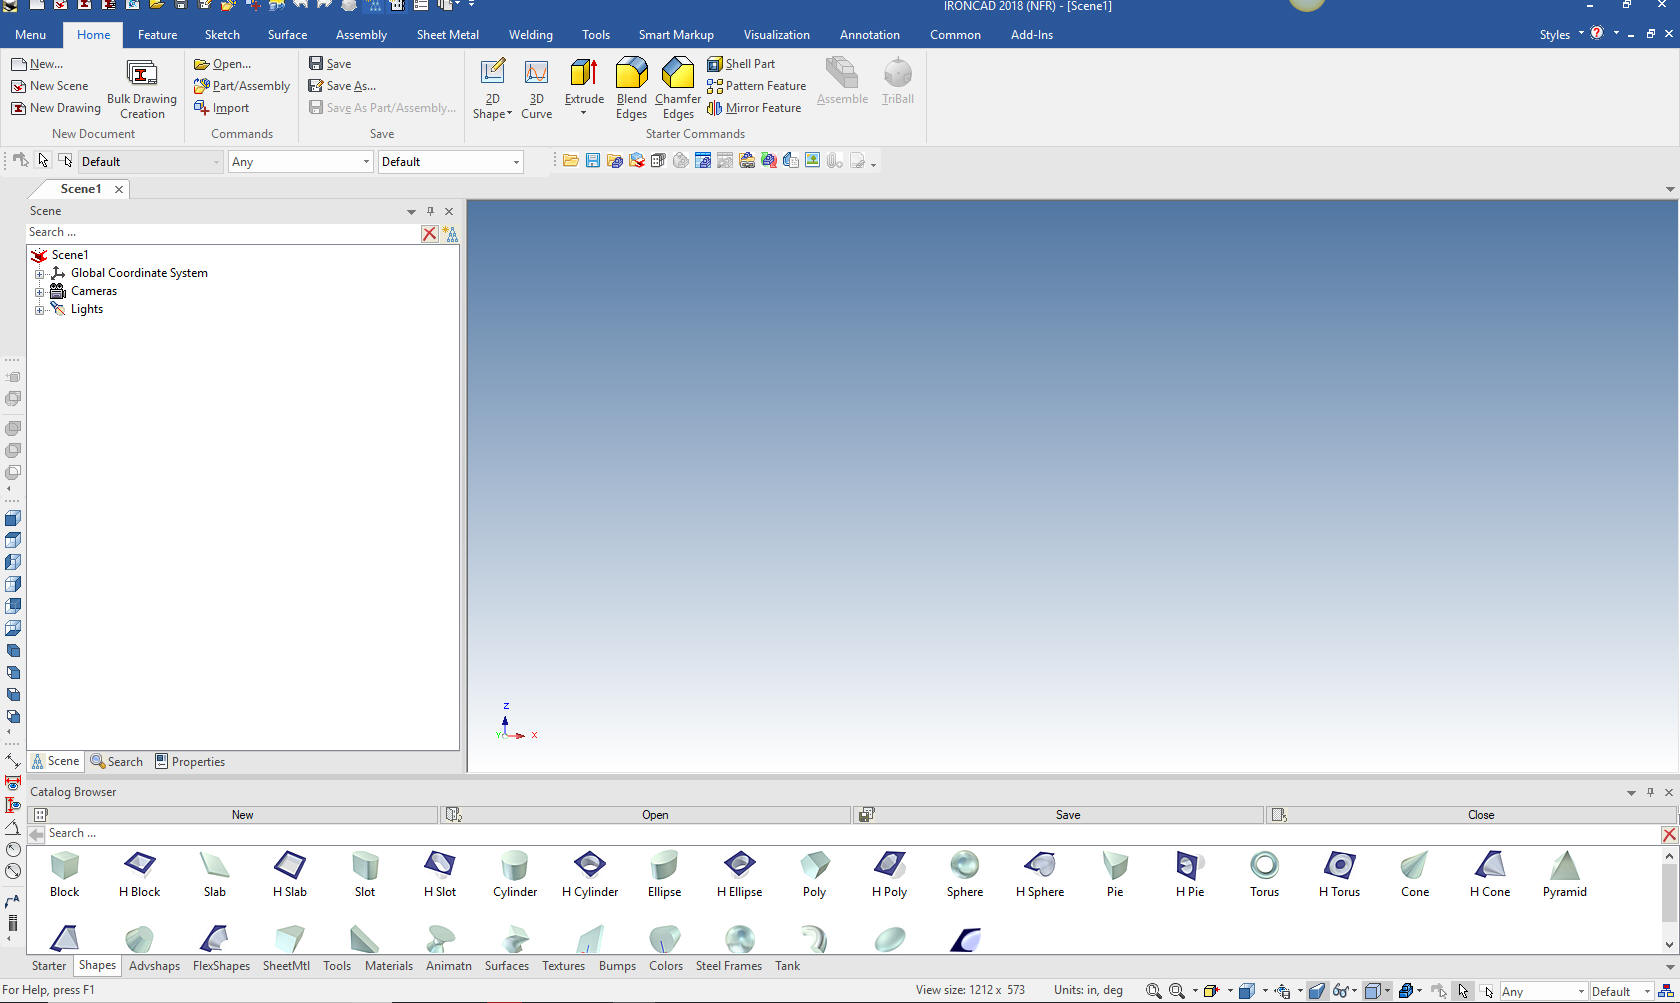The image size is (1680, 1003).
Task: Open the Any selection filter dropdown
Action: (366, 162)
